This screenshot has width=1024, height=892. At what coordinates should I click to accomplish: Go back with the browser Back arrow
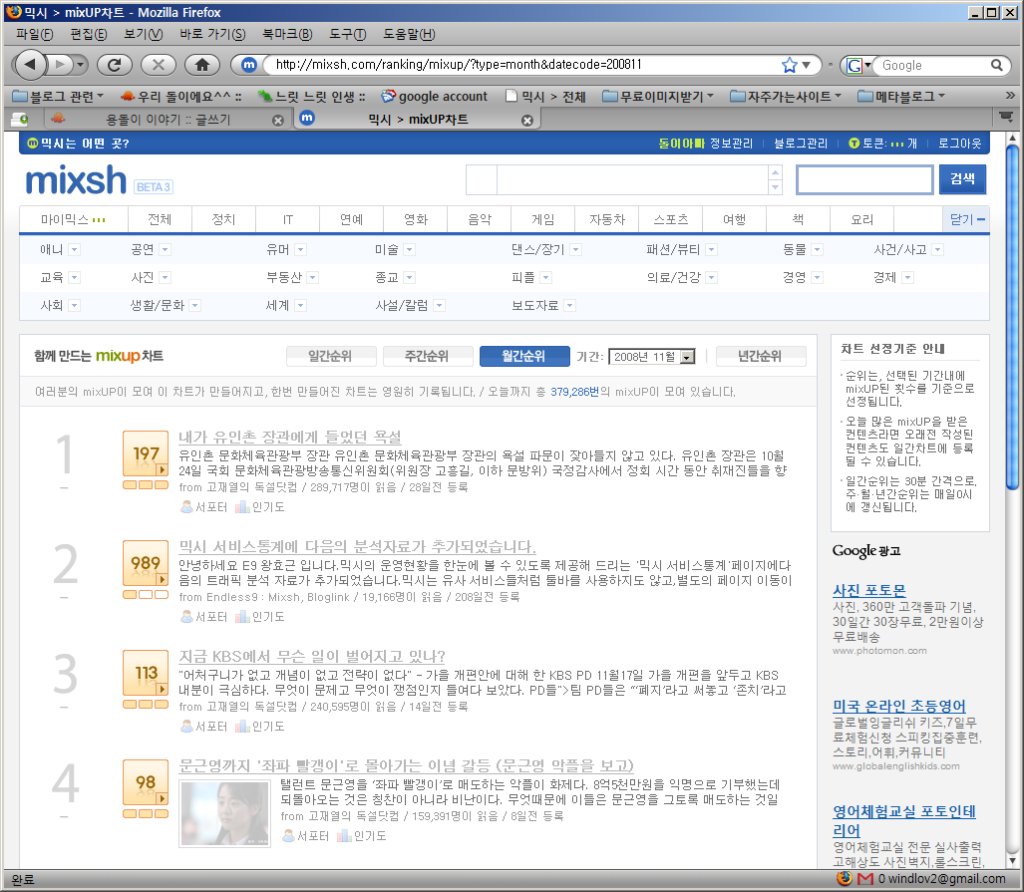tap(29, 64)
